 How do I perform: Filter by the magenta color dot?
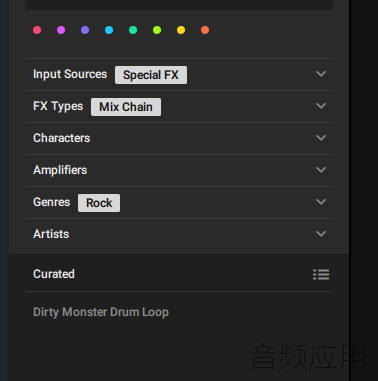click(x=61, y=30)
